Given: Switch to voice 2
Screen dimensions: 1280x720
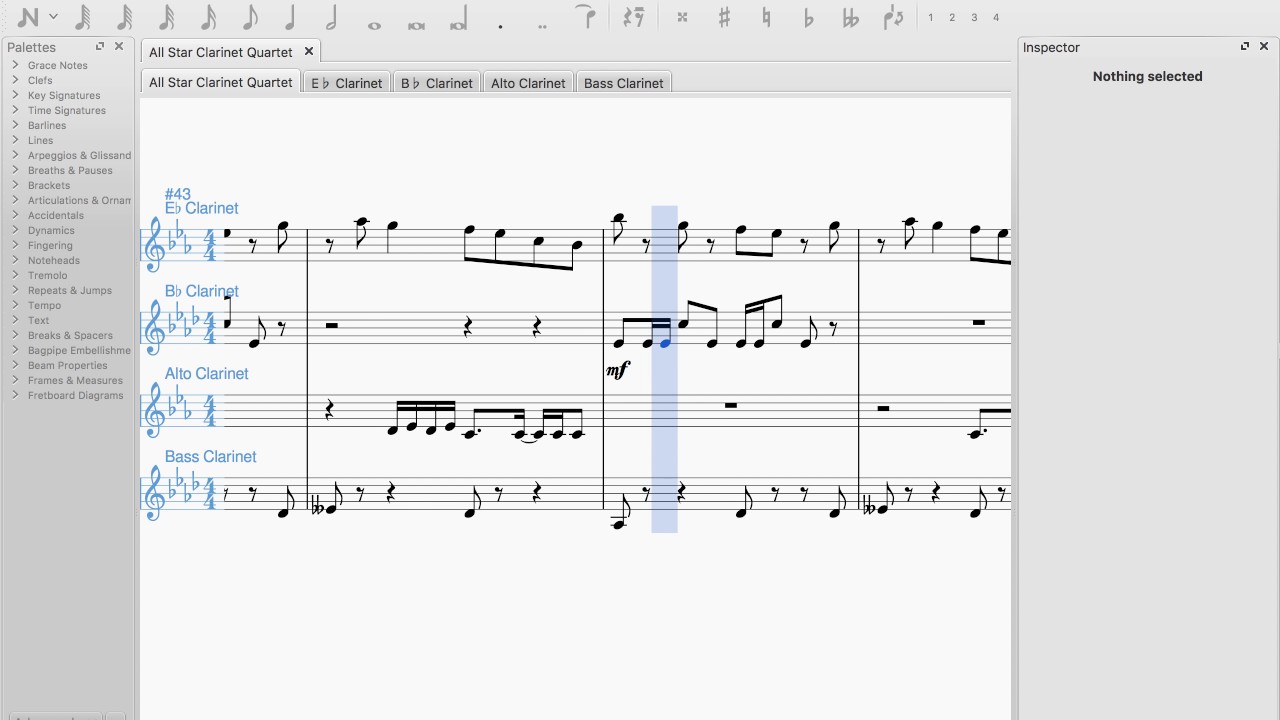Looking at the screenshot, I should [952, 17].
